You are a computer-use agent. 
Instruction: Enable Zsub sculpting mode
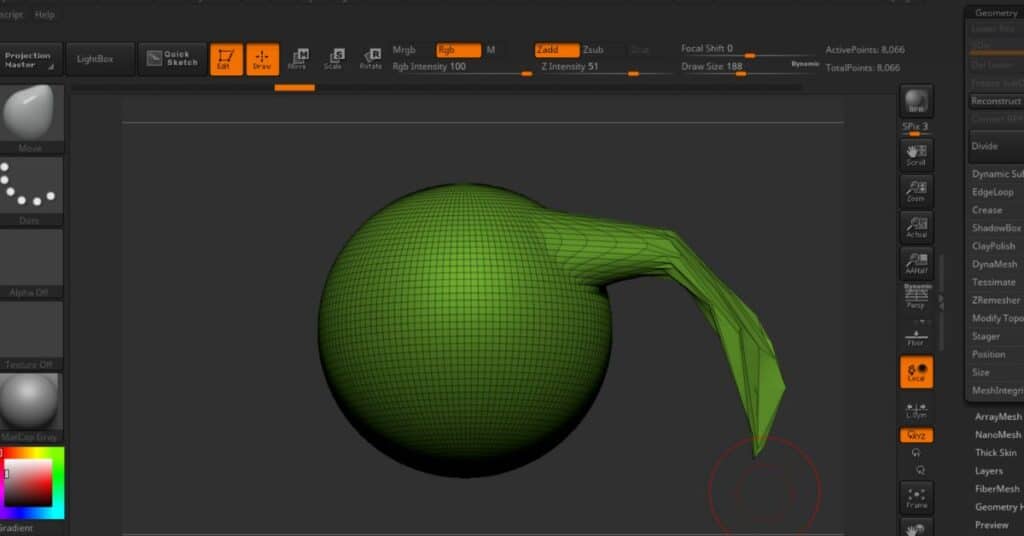coord(594,49)
